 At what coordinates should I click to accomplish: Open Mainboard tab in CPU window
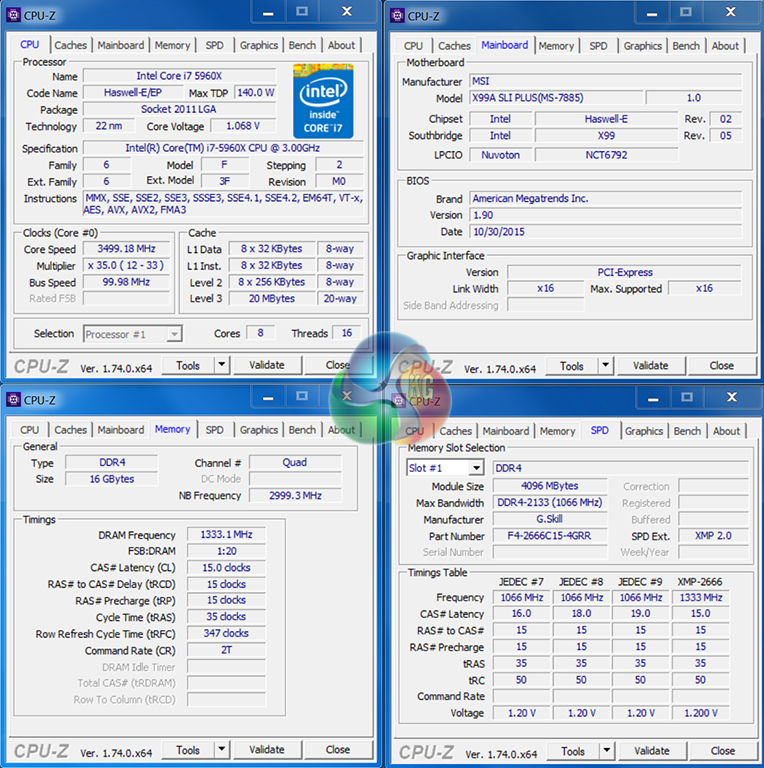(x=120, y=45)
